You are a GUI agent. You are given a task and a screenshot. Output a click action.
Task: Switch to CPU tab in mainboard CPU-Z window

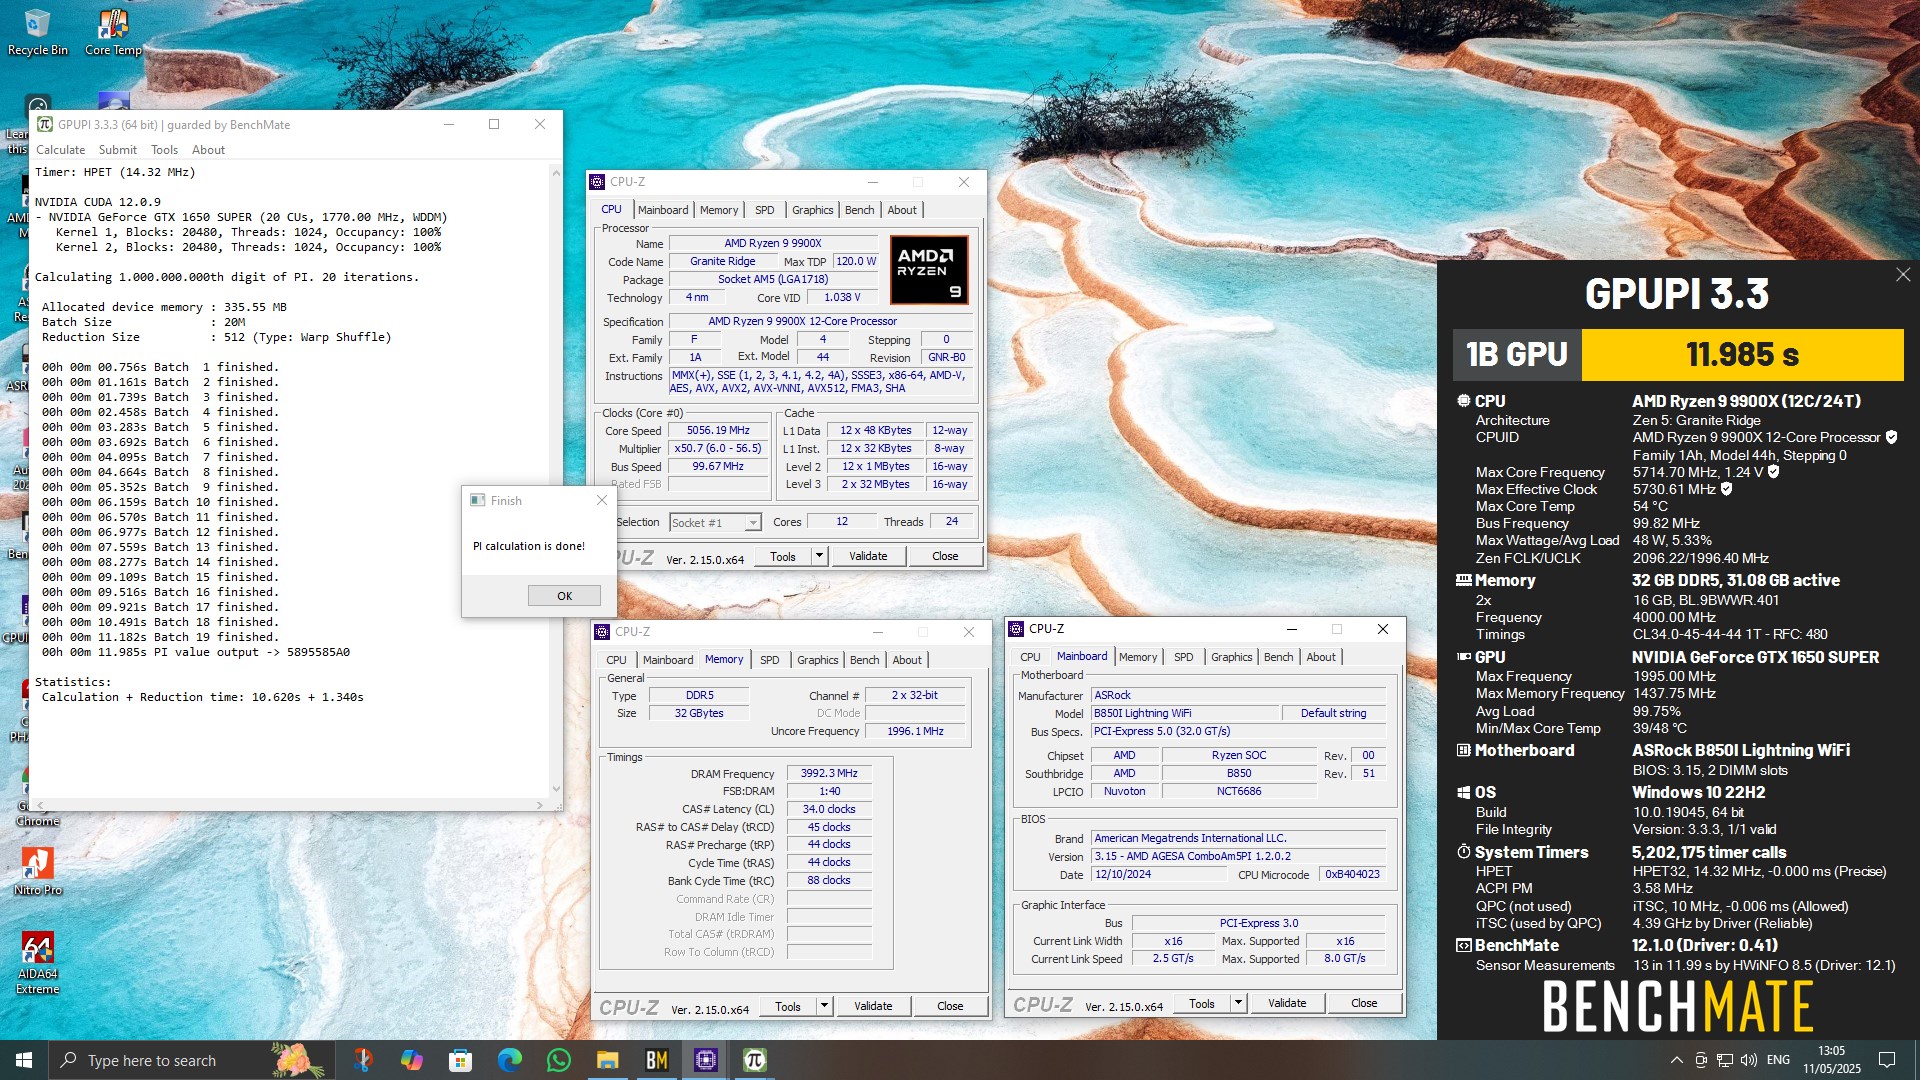[1030, 657]
